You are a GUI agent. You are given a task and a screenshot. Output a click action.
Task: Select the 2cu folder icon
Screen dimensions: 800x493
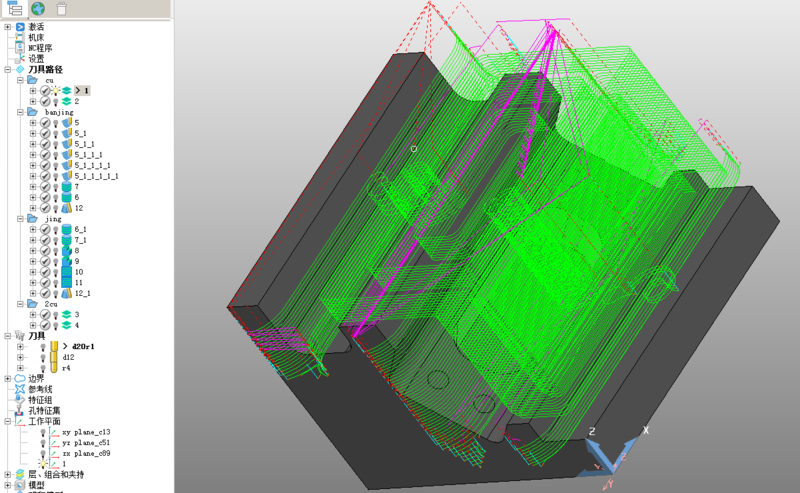coord(32,304)
